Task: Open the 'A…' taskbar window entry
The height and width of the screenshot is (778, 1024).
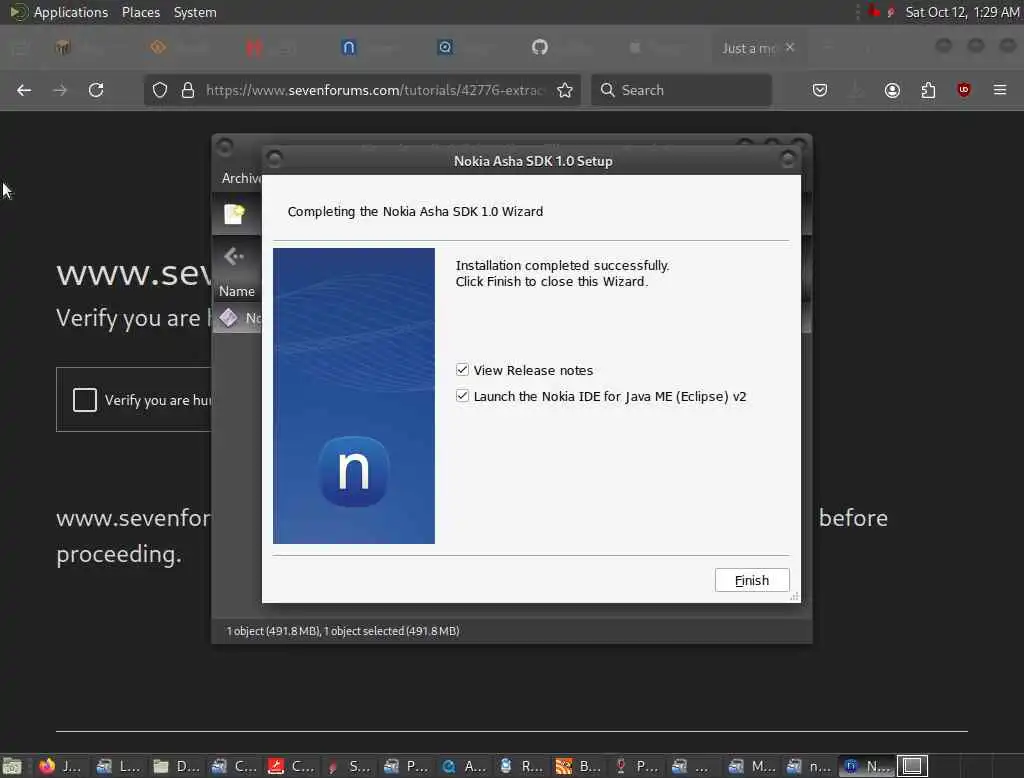Action: [x=463, y=766]
